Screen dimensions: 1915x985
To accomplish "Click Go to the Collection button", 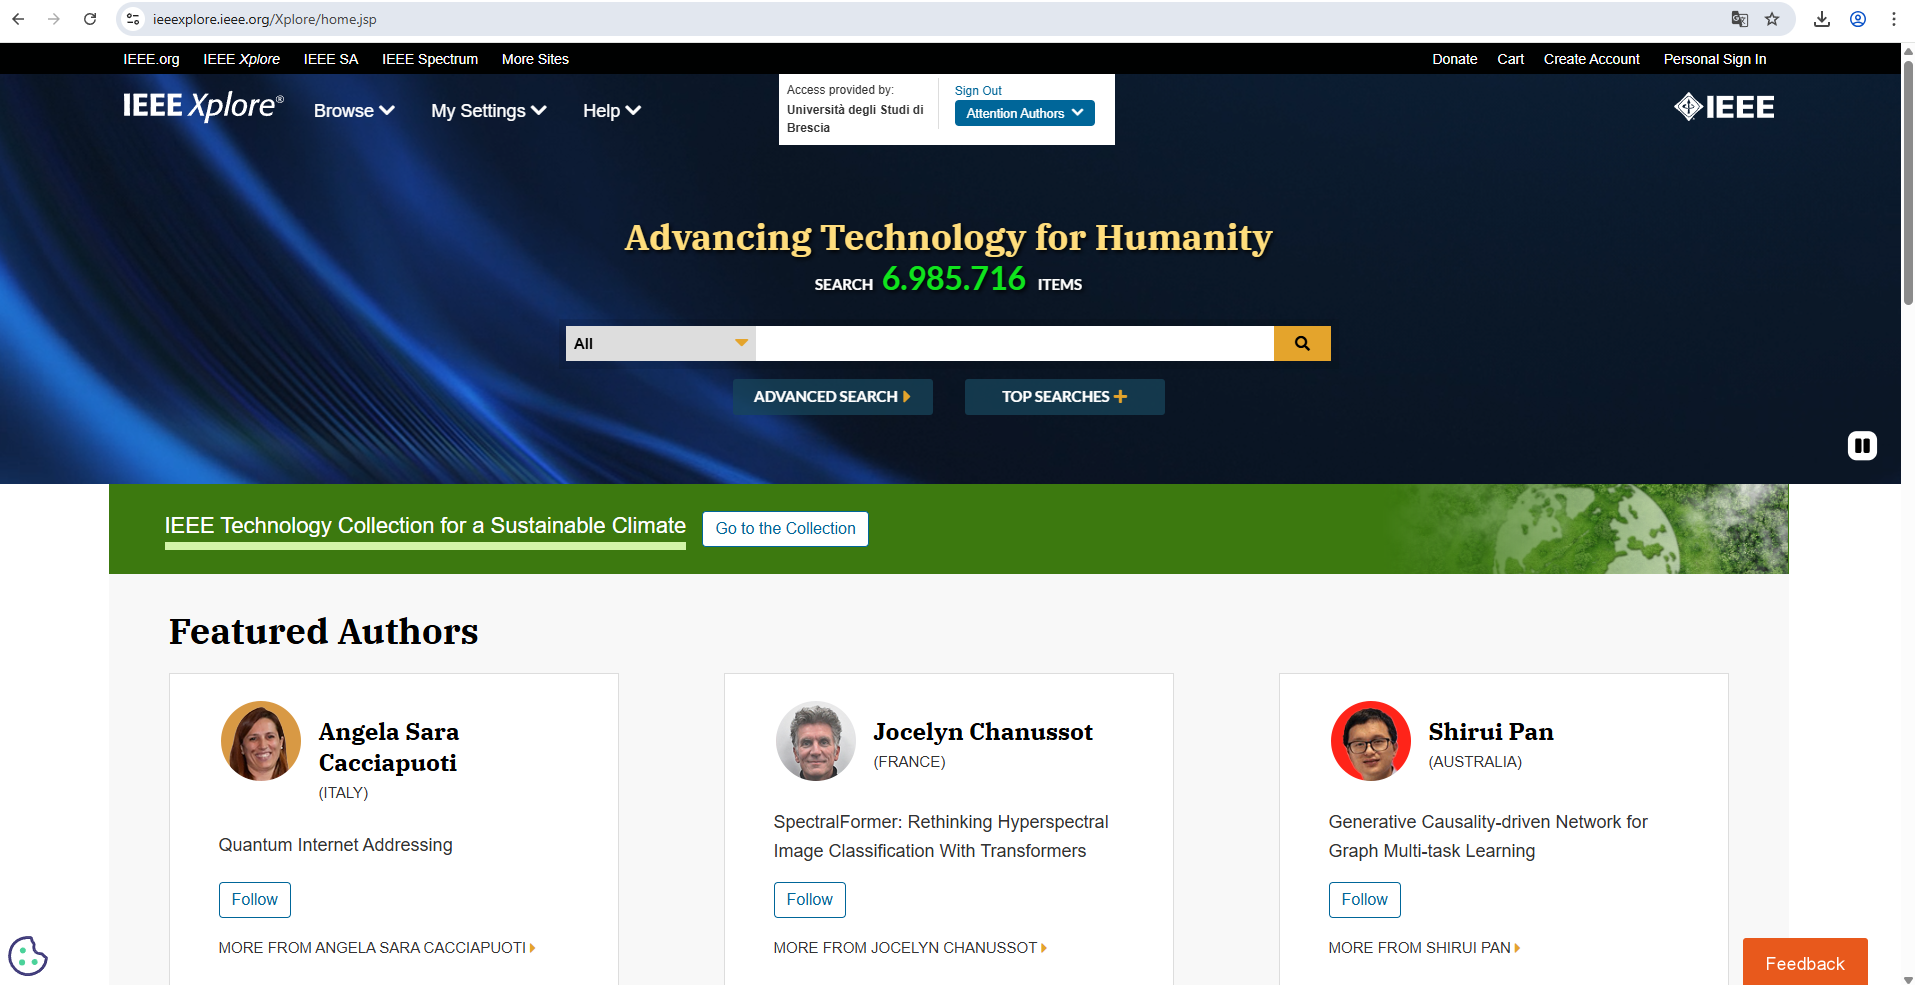I will click(785, 528).
